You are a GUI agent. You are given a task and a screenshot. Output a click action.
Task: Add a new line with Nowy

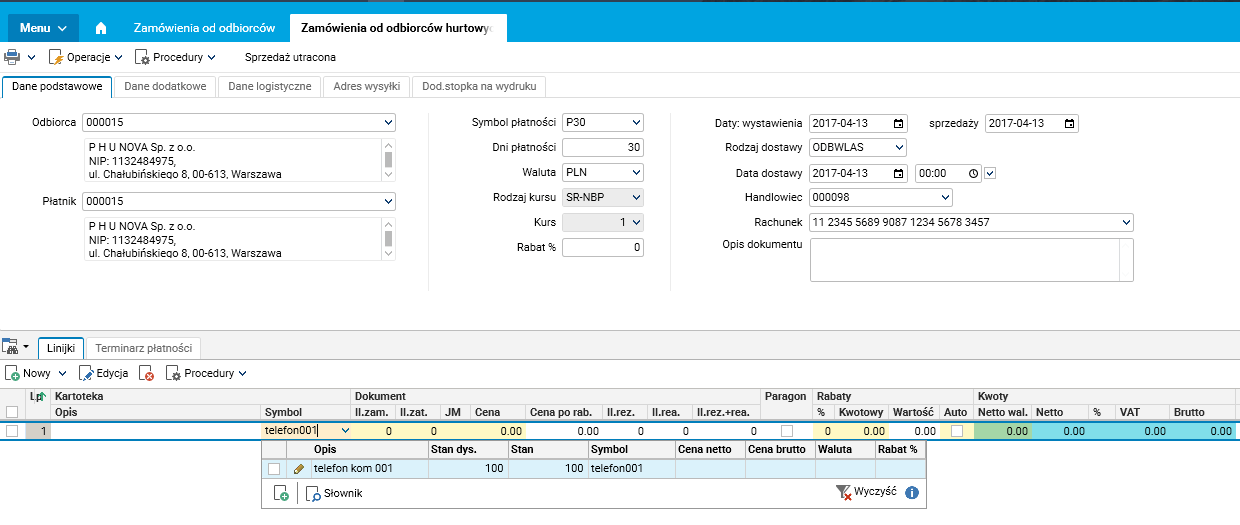coord(29,373)
